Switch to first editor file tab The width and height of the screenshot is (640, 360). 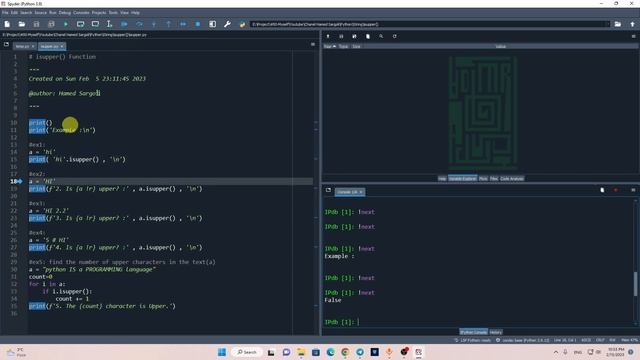[24, 47]
